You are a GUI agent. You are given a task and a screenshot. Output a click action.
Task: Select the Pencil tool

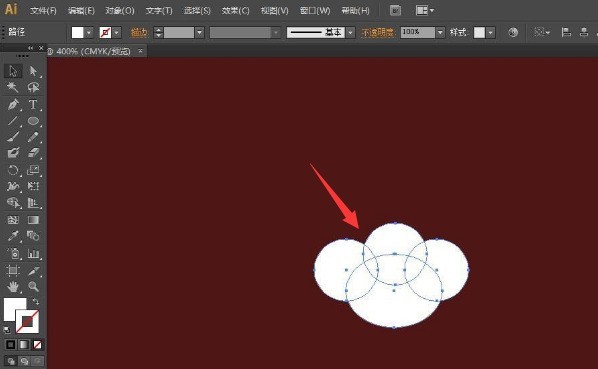[x=33, y=137]
